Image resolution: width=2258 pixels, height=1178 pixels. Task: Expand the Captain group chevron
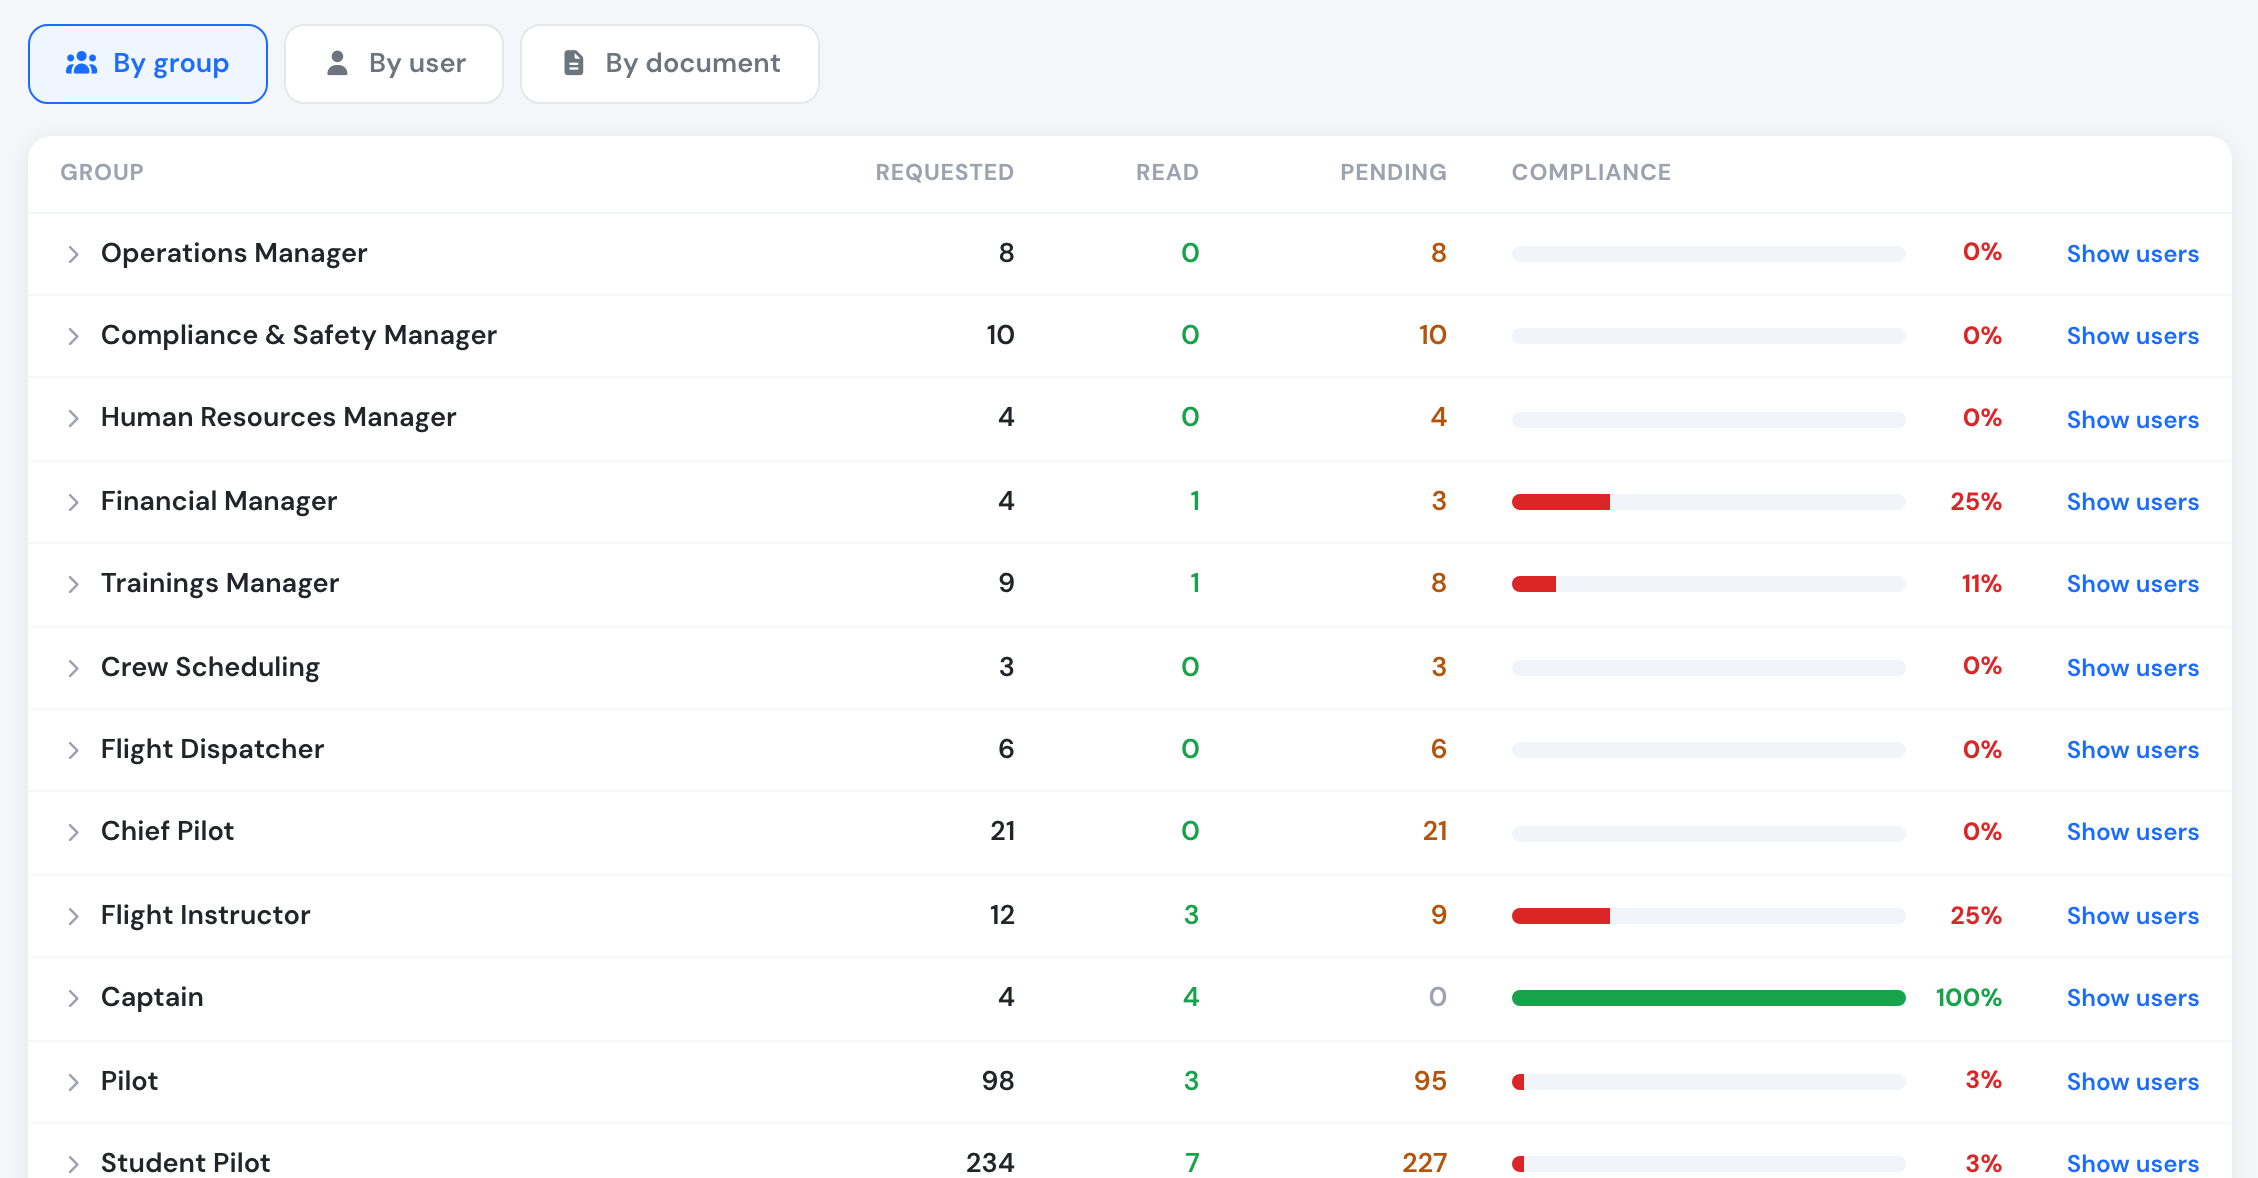coord(73,998)
